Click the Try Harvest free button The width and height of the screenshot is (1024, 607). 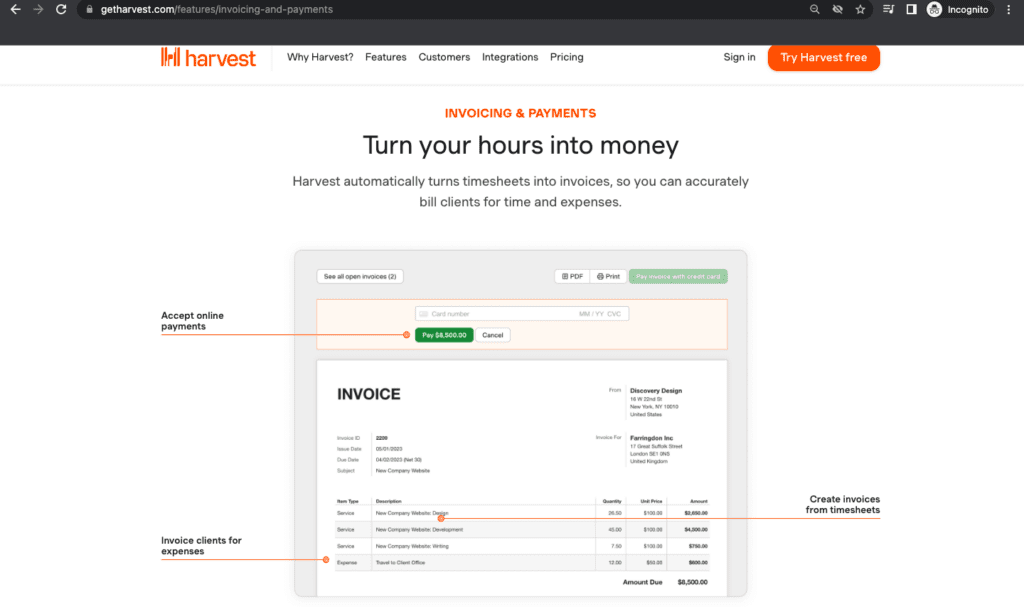(823, 58)
